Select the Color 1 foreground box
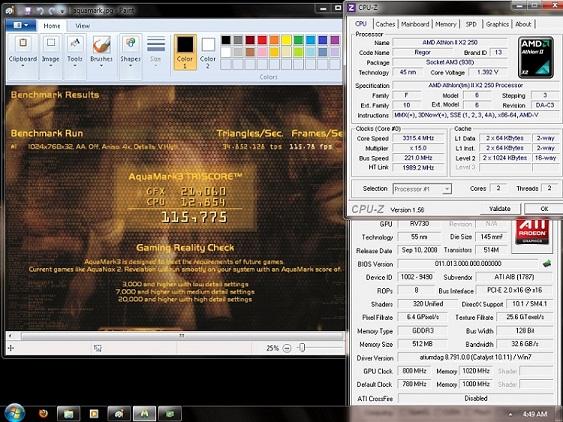Image resolution: width=563 pixels, height=422 pixels. click(185, 52)
